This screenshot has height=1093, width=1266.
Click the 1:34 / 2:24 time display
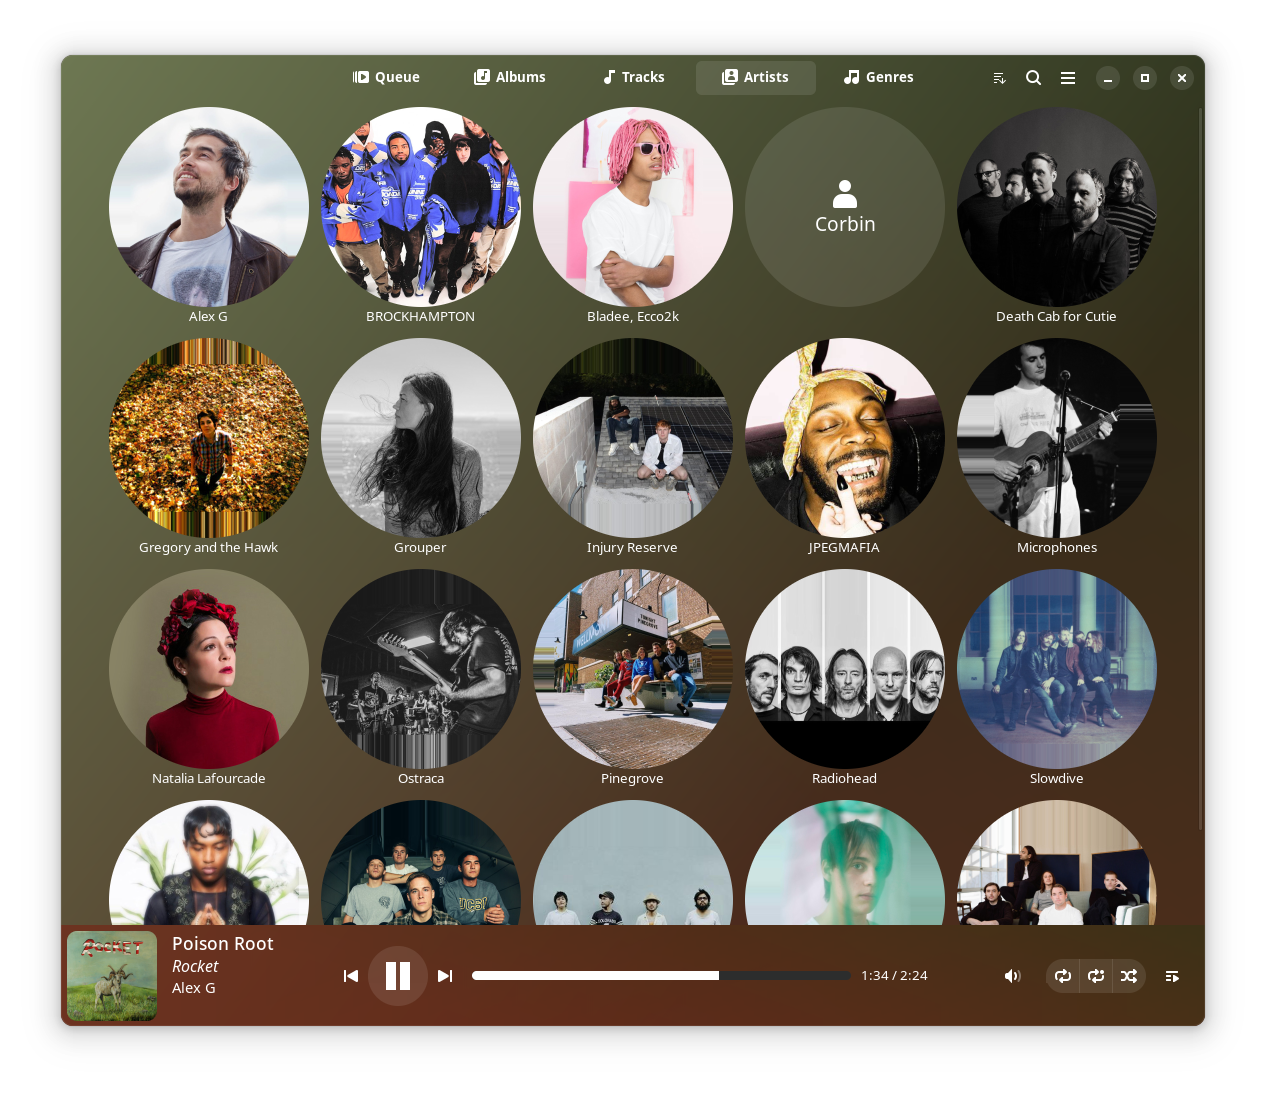click(x=894, y=976)
